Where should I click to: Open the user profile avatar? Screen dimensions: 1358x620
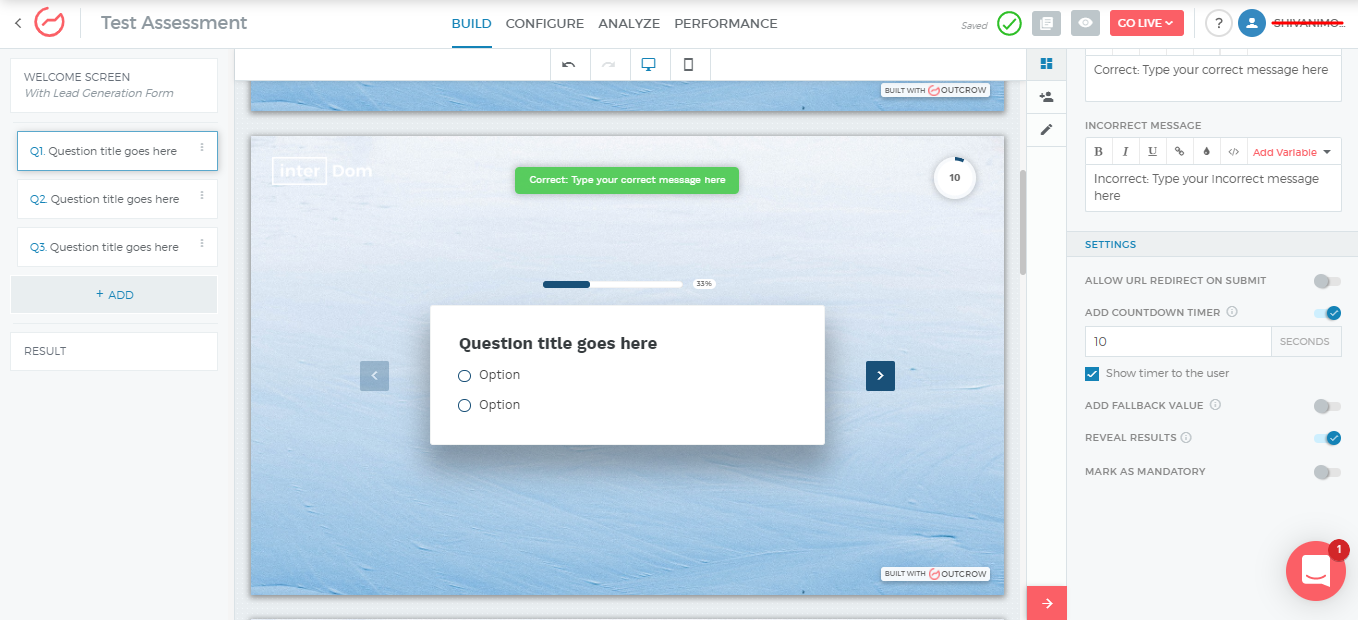pyautogui.click(x=1252, y=23)
